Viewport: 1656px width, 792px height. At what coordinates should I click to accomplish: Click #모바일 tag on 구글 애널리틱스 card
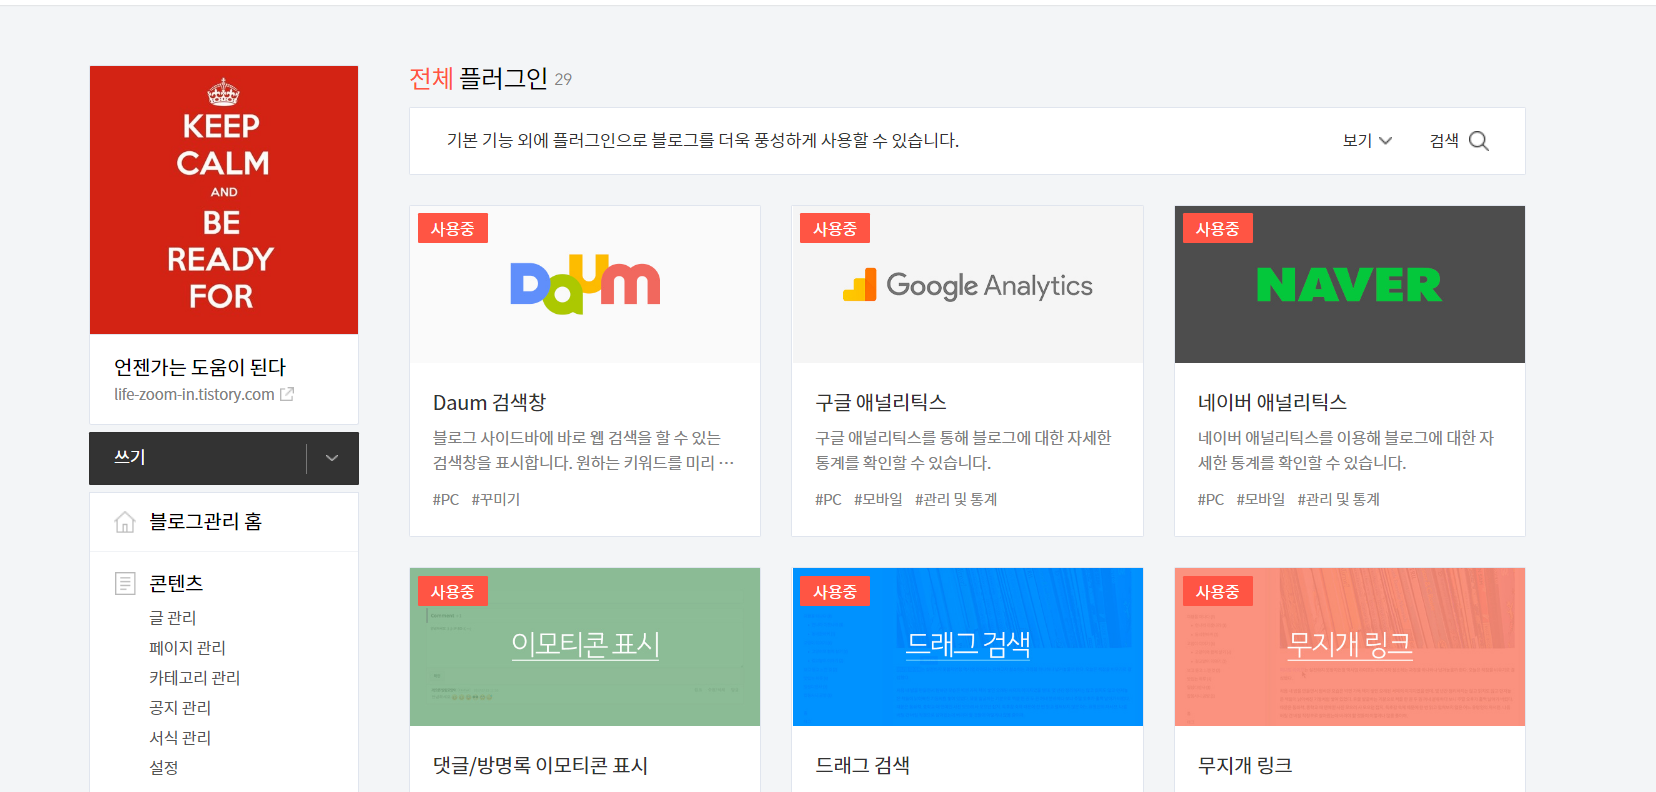tap(878, 499)
